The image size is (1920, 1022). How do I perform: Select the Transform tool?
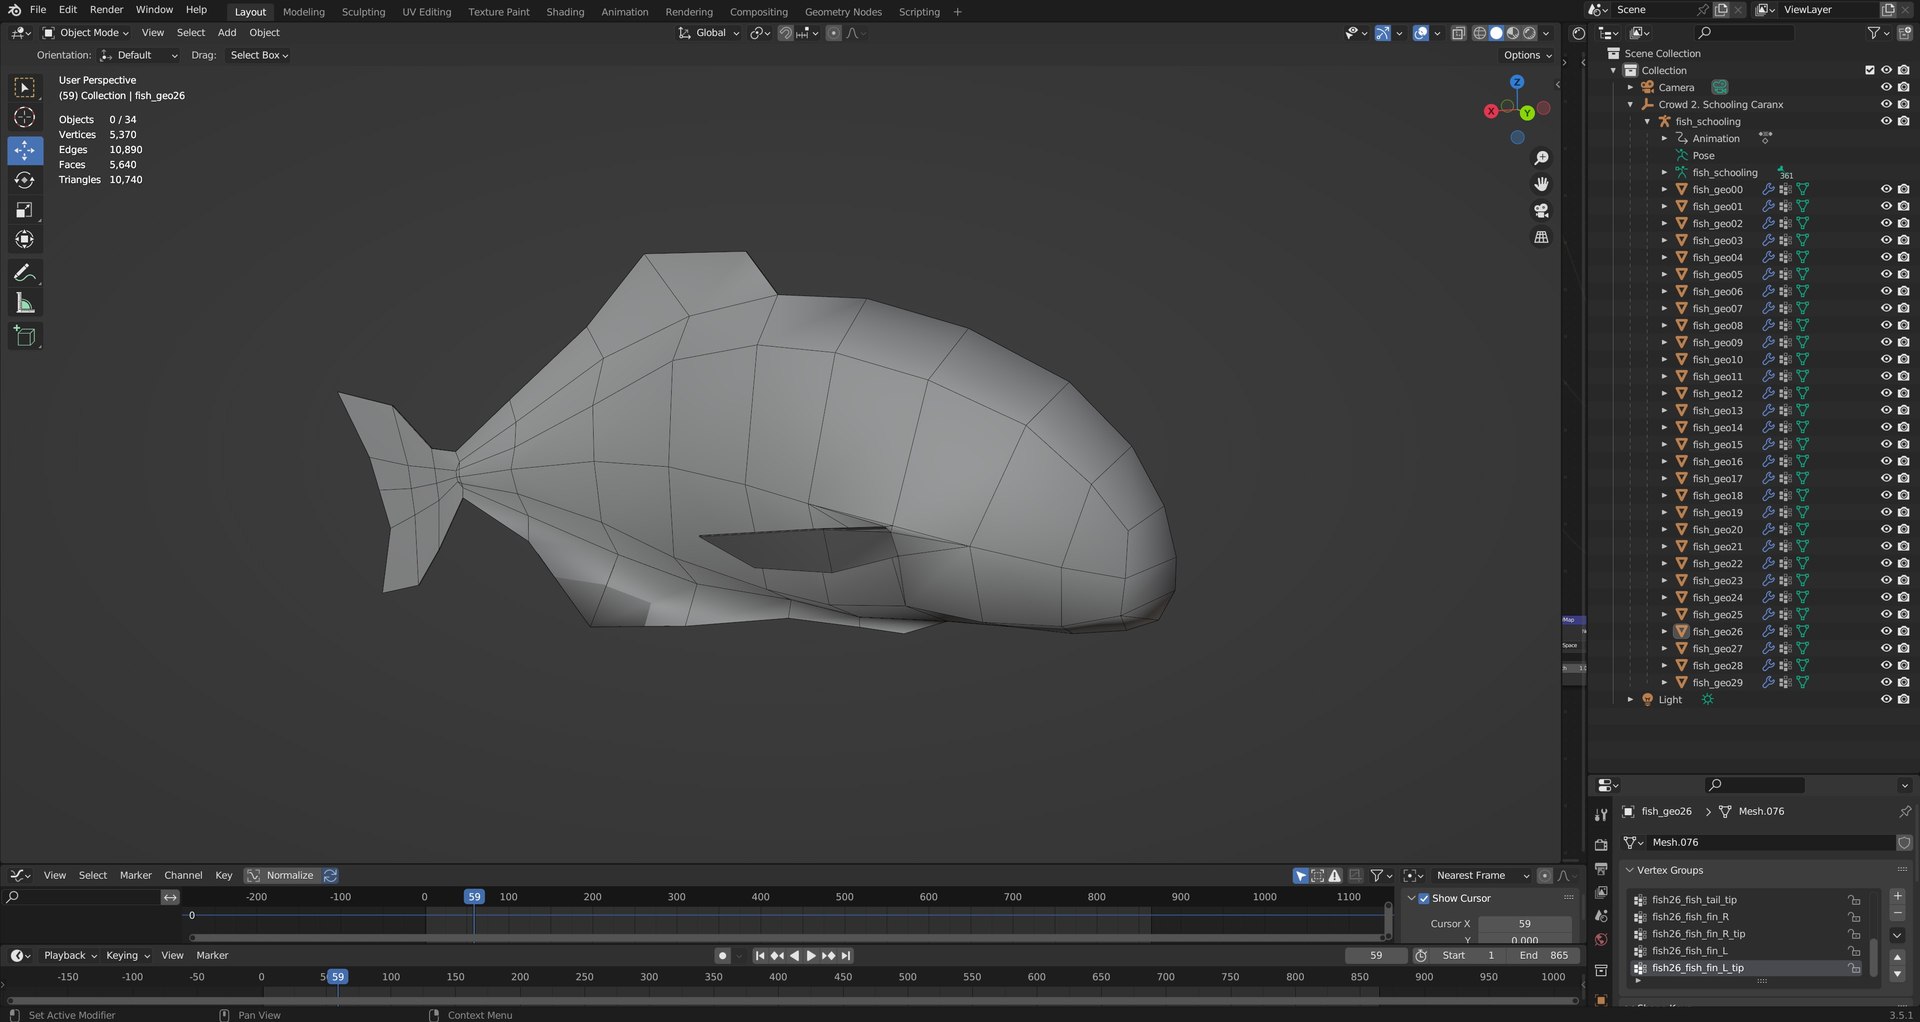[25, 240]
